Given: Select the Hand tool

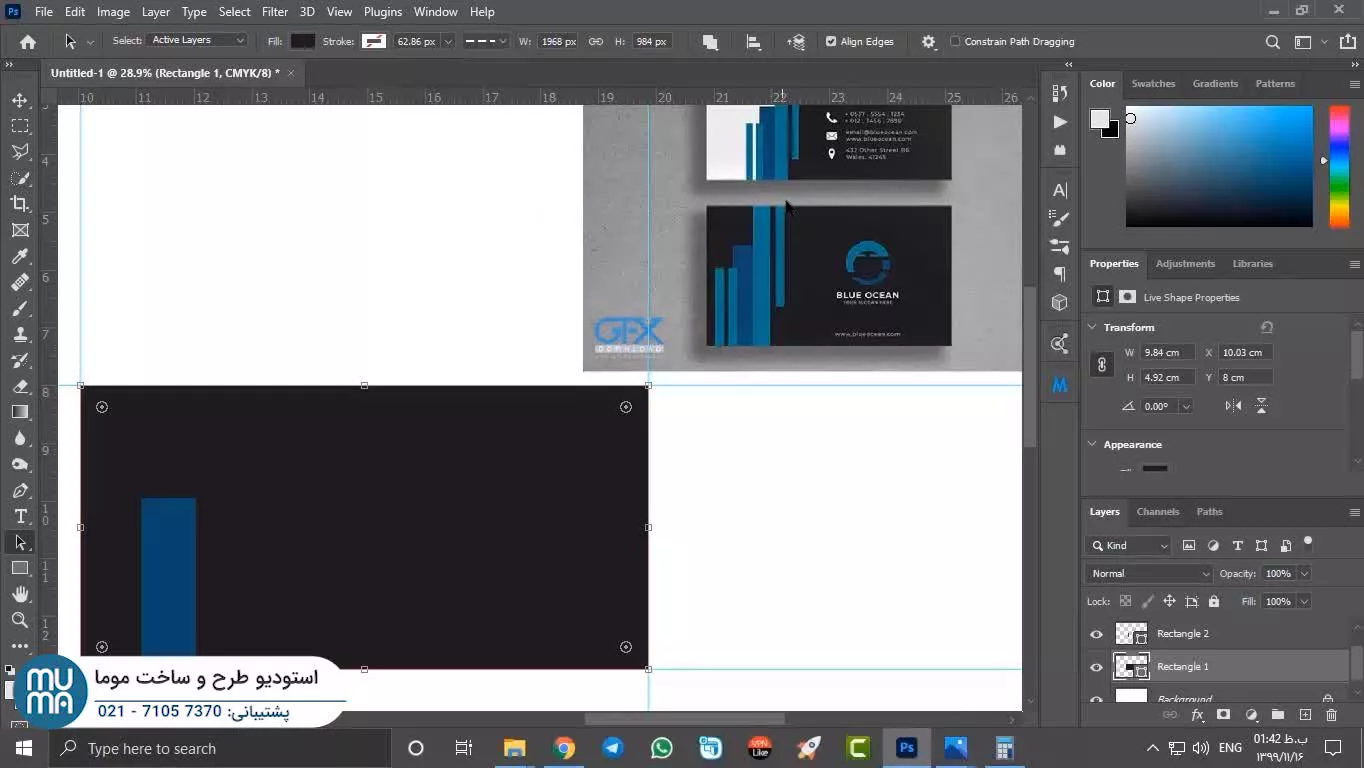Looking at the screenshot, I should coord(20,594).
